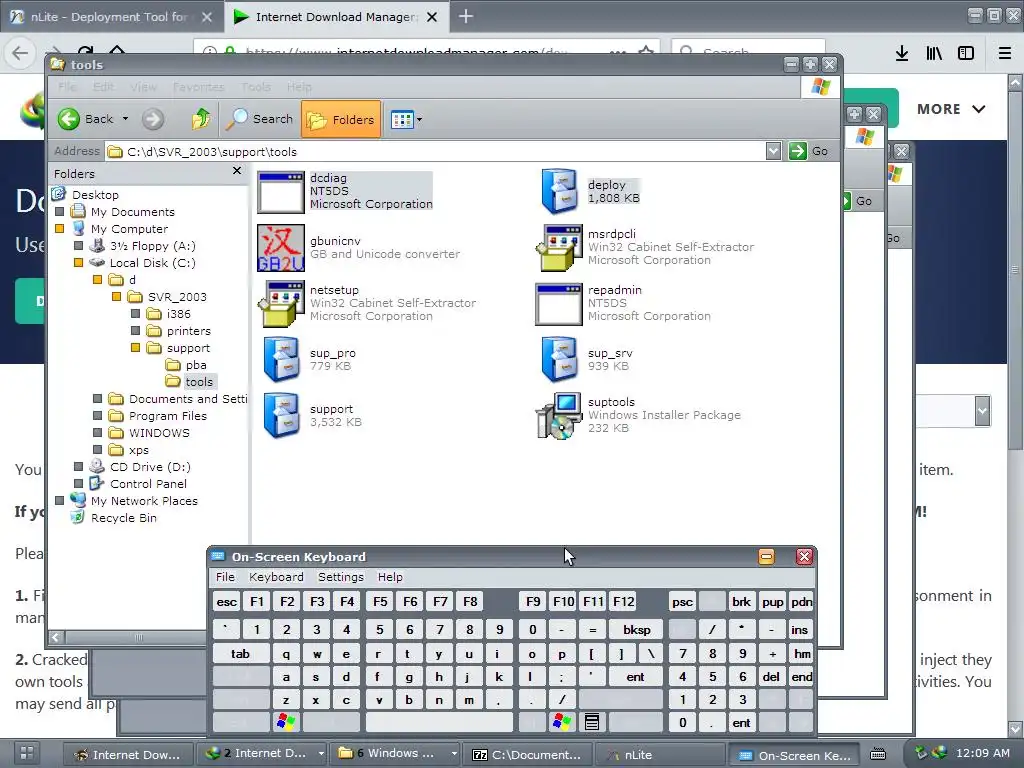Image resolution: width=1024 pixels, height=768 pixels.
Task: Click the psc key on-screen
Action: [x=682, y=601]
